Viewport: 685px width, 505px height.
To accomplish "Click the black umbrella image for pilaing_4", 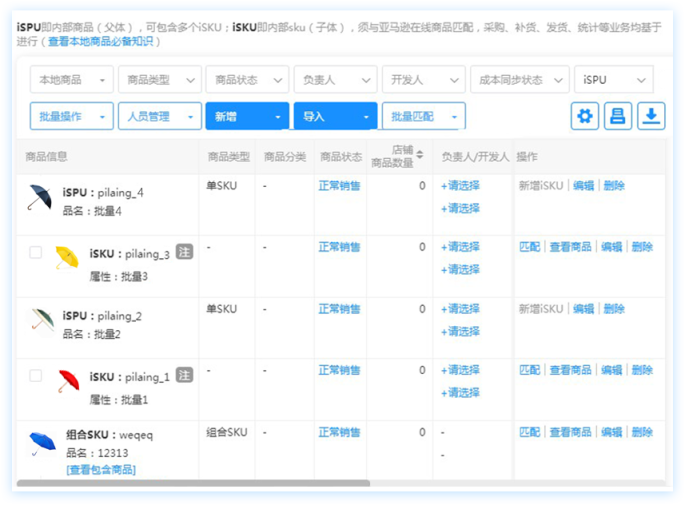I will point(40,197).
